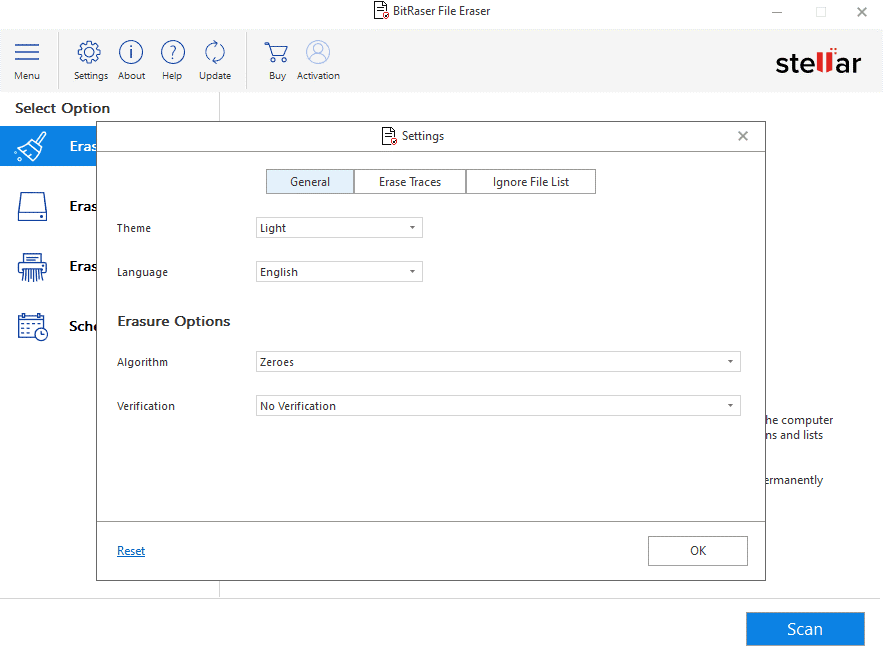Open the Theme dropdown showing Light
This screenshot has width=883, height=663.
coord(339,228)
